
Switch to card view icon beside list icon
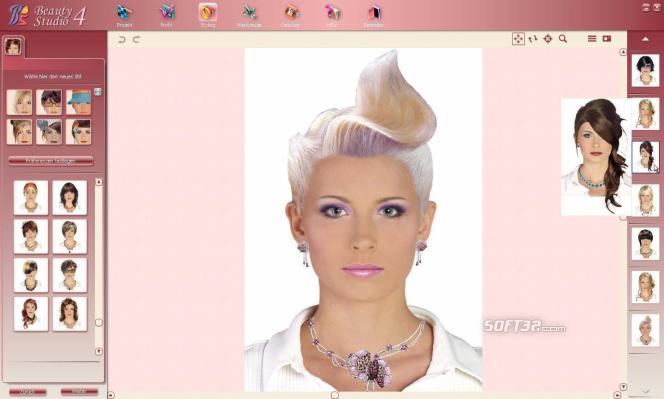coord(607,39)
